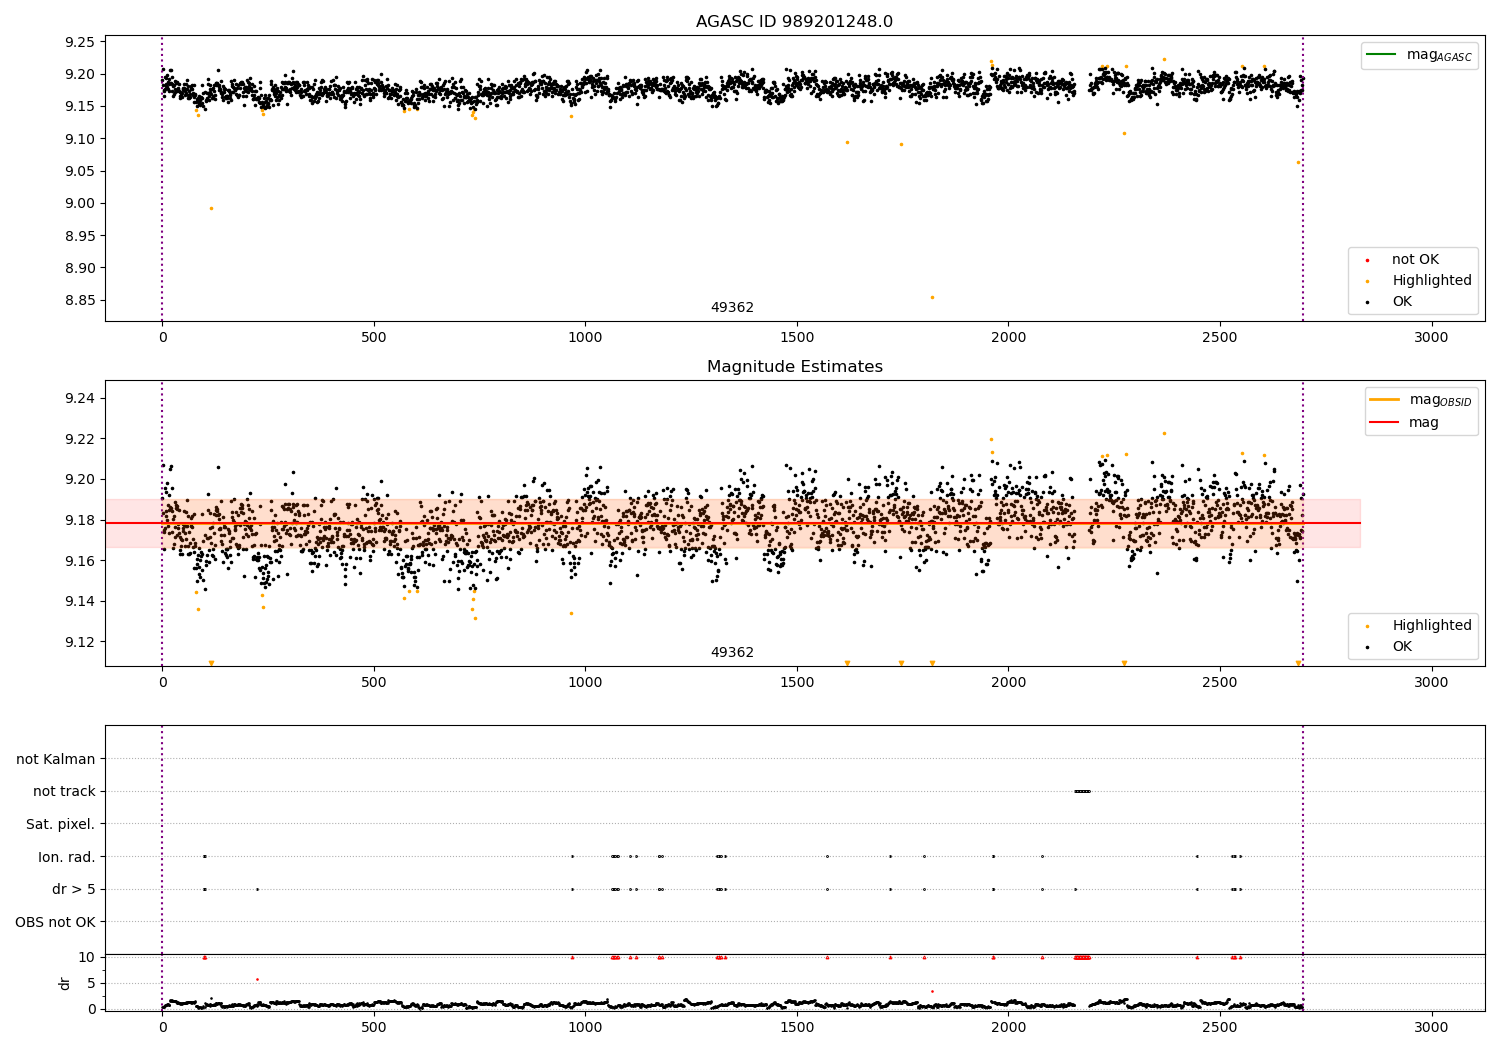Click the 'not track' row label
Screen dimensions: 1500x1050
pos(64,791)
